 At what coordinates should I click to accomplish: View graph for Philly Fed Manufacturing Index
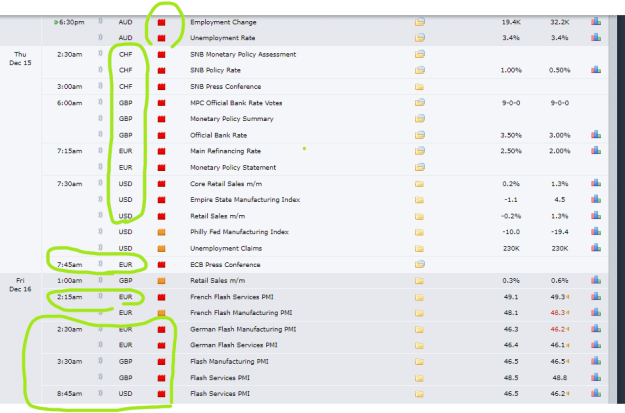596,232
